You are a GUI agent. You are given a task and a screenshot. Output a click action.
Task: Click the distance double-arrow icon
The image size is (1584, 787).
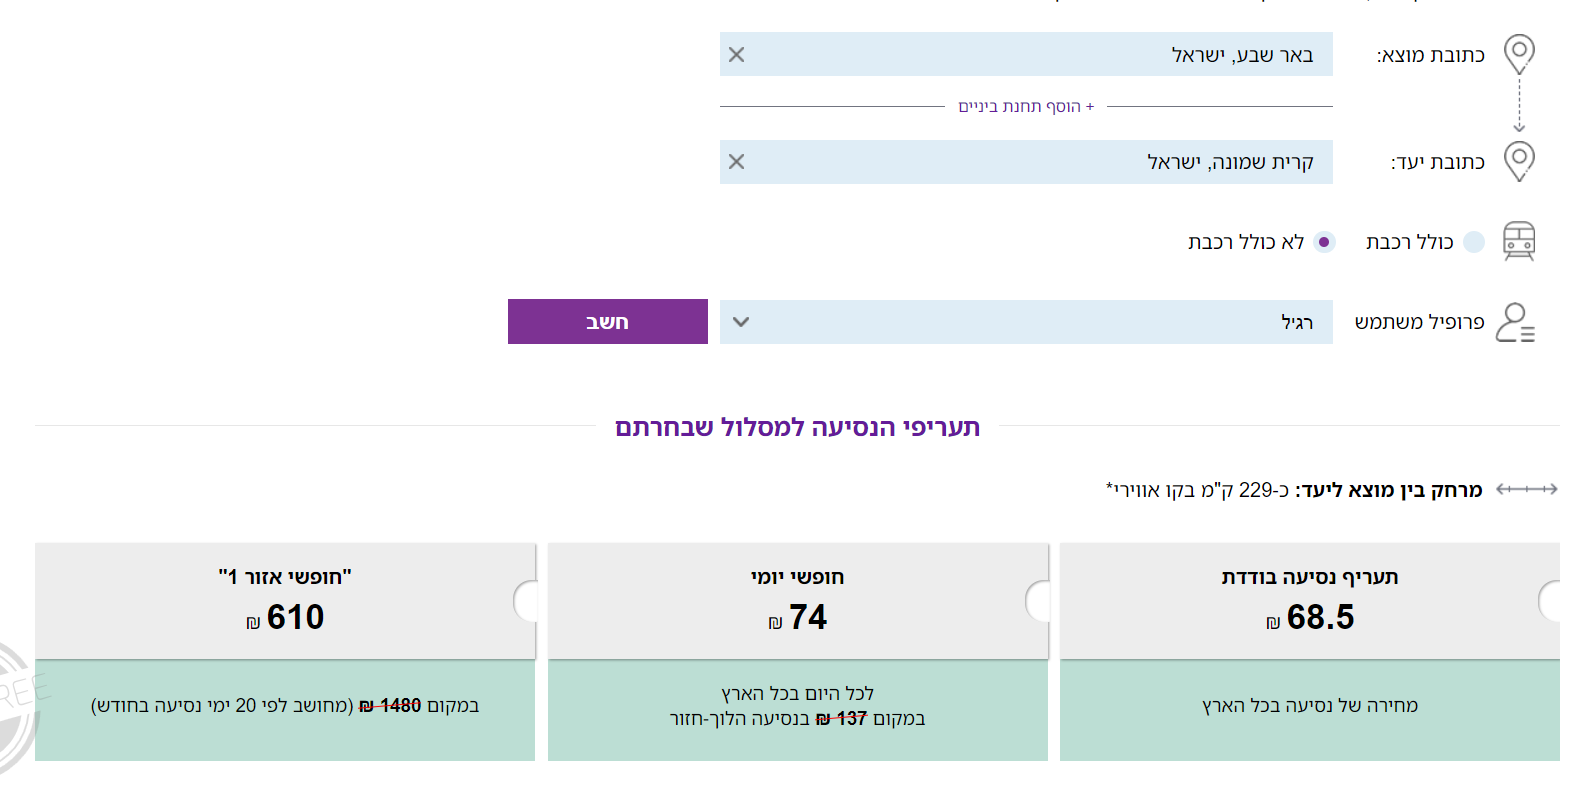[x=1526, y=489]
